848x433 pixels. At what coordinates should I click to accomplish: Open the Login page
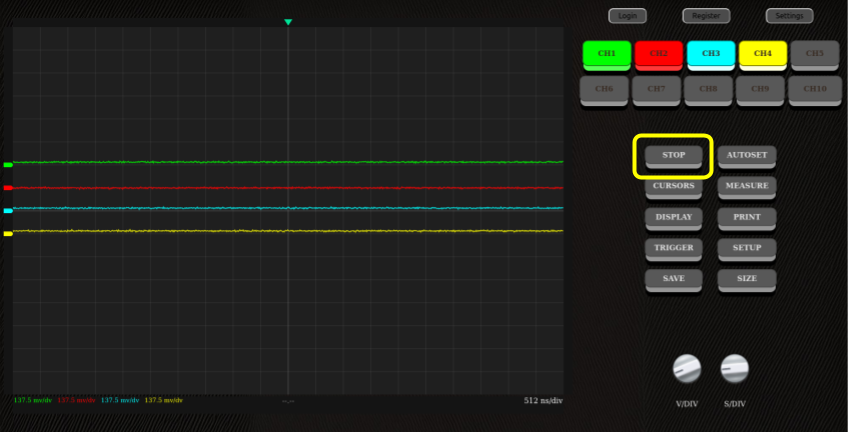(x=627, y=16)
